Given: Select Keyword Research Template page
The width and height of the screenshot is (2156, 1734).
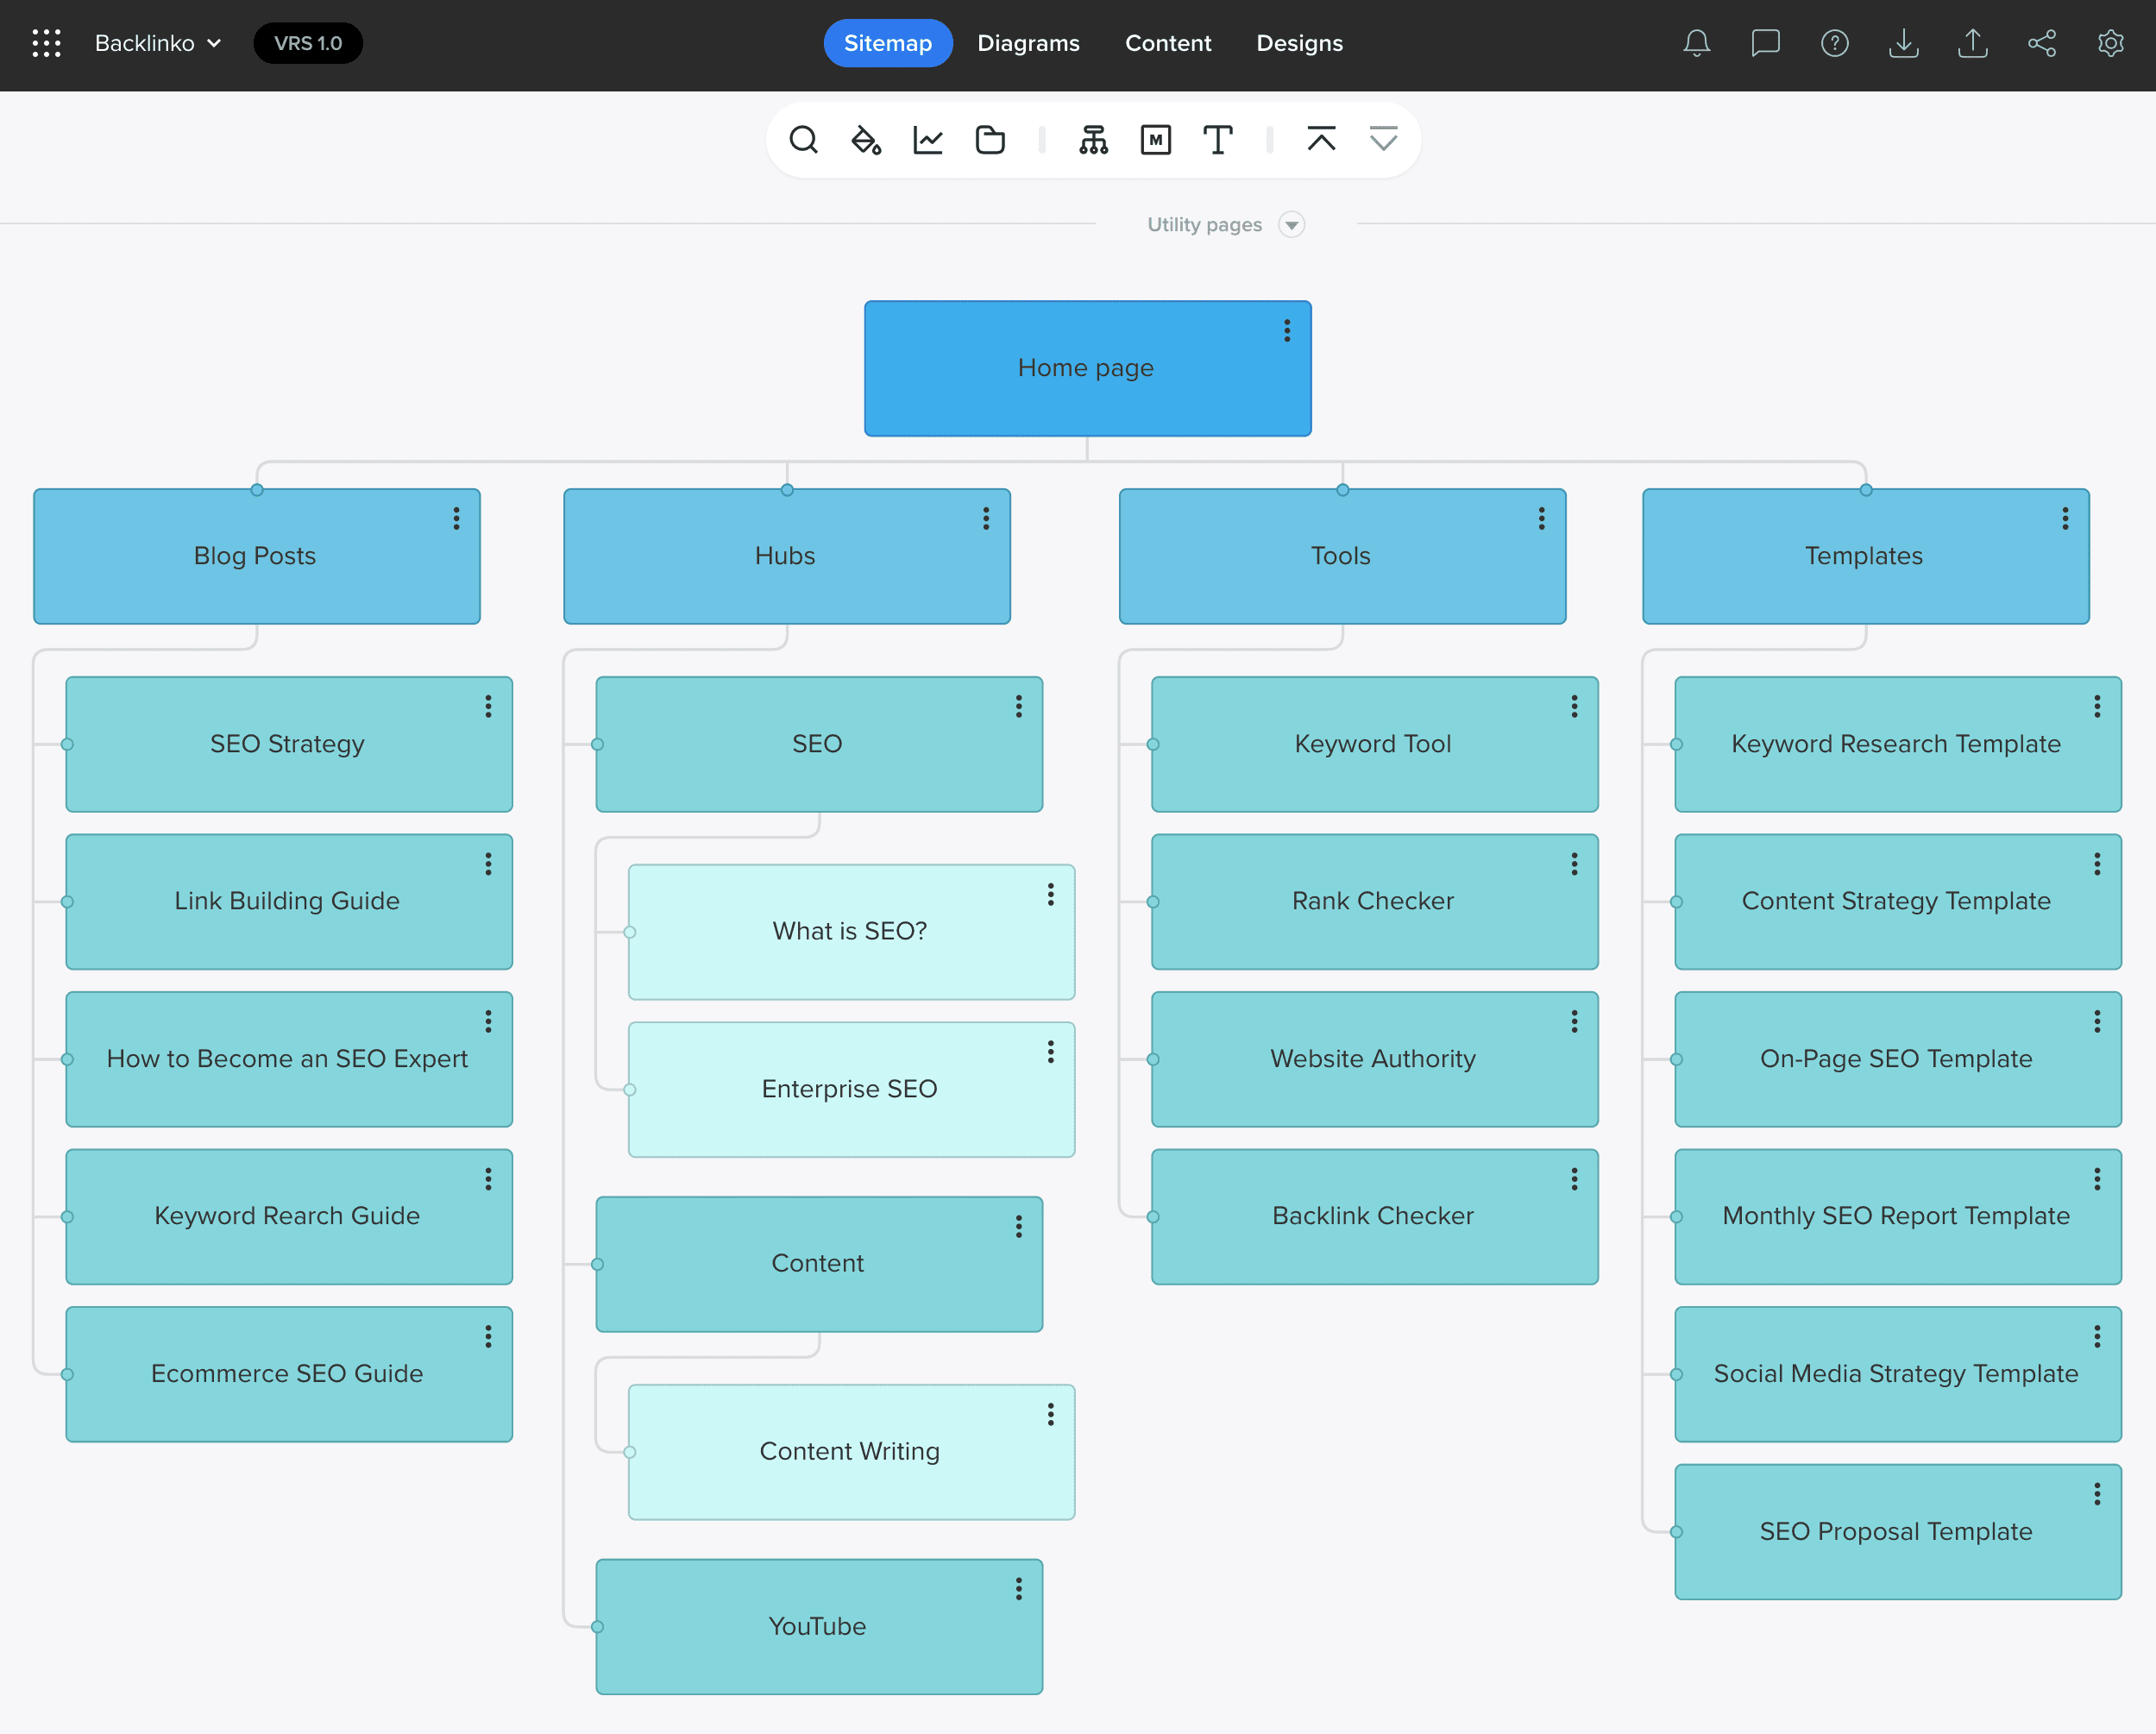Looking at the screenshot, I should (x=1898, y=744).
